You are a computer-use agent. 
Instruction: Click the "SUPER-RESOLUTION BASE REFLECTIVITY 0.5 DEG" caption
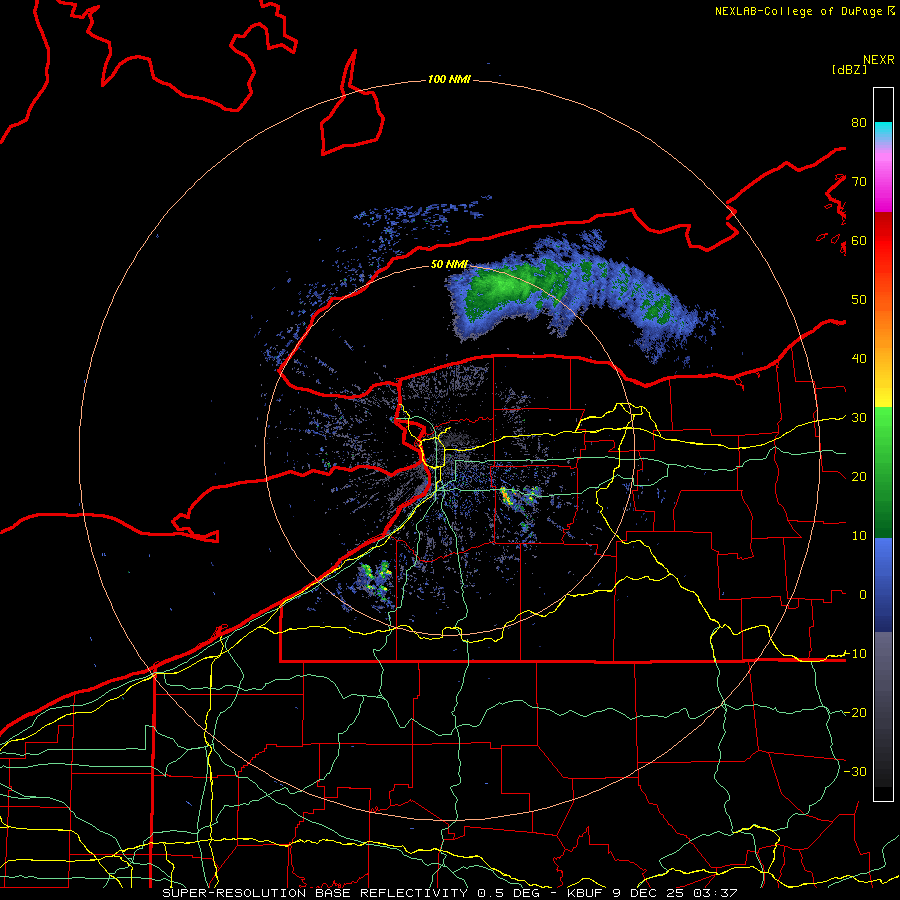point(350,893)
